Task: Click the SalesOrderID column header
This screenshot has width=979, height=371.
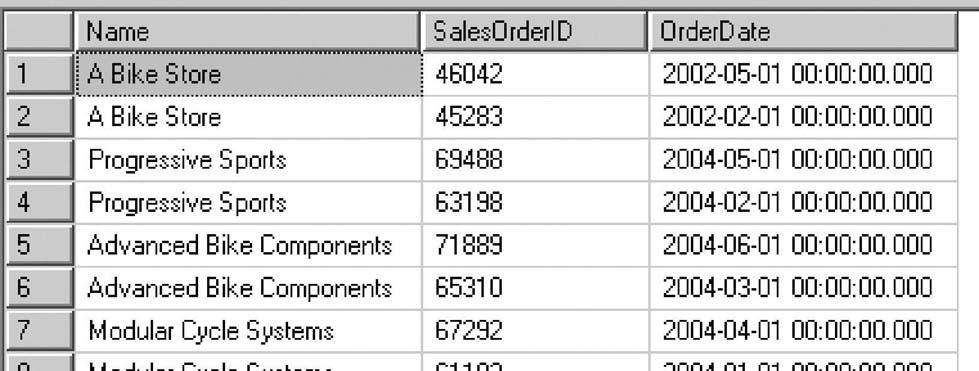Action: (x=534, y=31)
